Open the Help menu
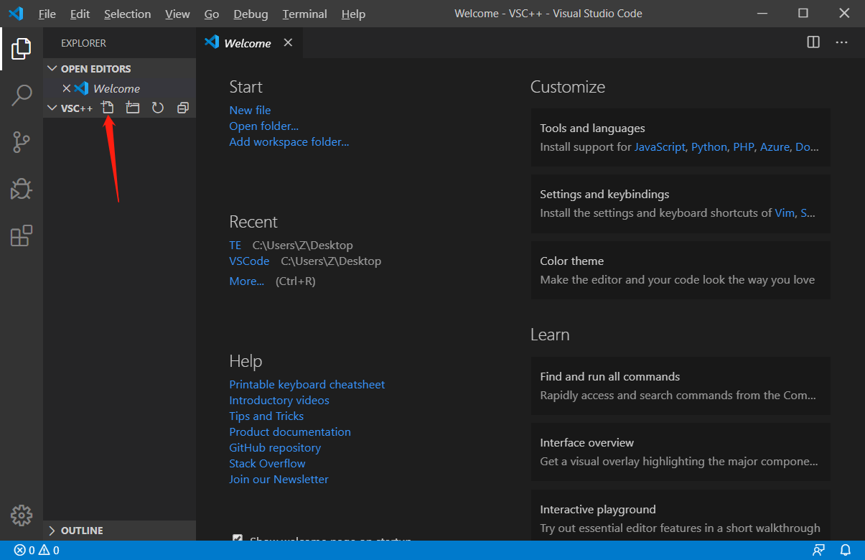This screenshot has height=560, width=865. pos(353,14)
